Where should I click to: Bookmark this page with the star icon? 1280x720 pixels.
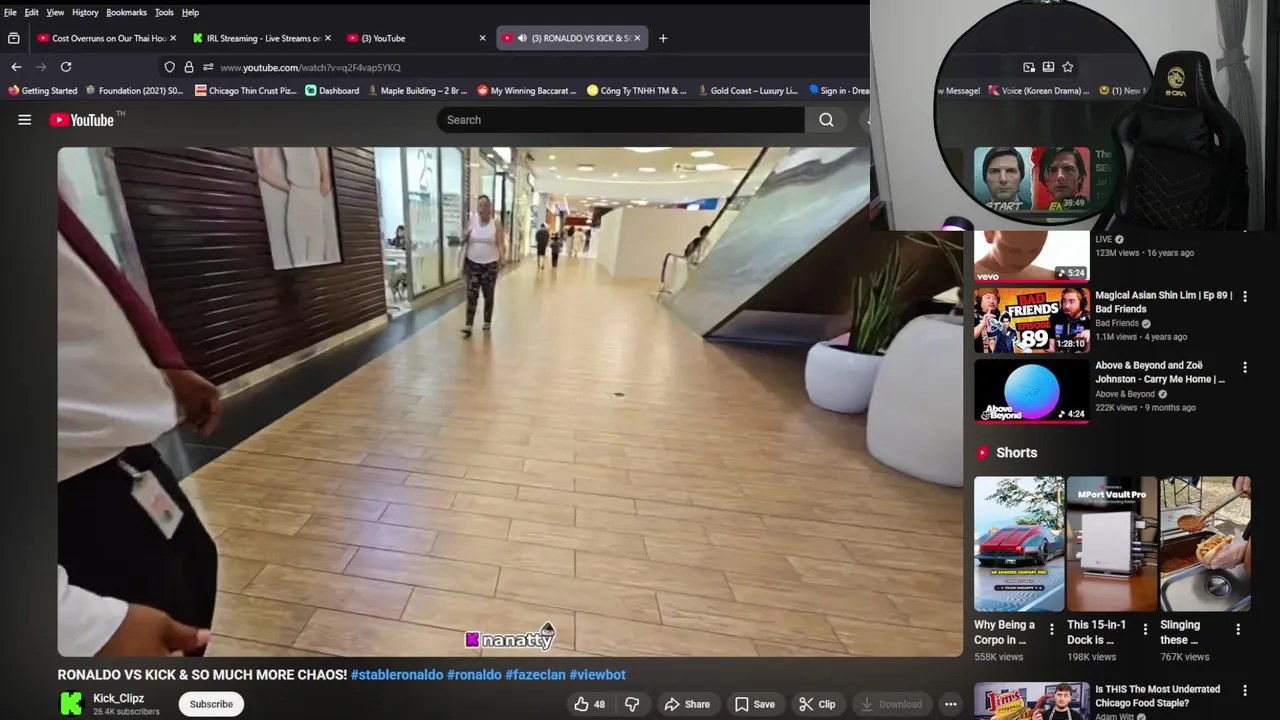coord(1068,67)
